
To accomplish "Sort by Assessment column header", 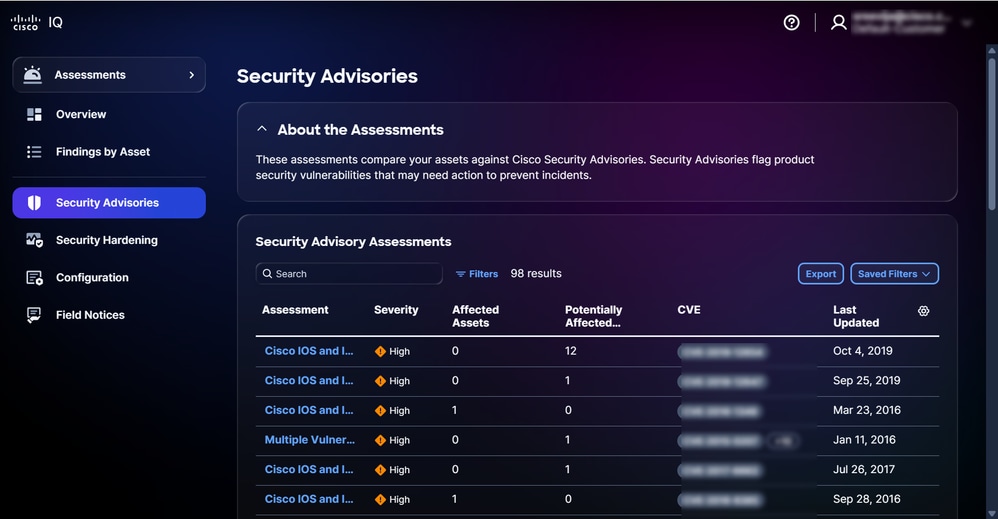I will tap(295, 309).
